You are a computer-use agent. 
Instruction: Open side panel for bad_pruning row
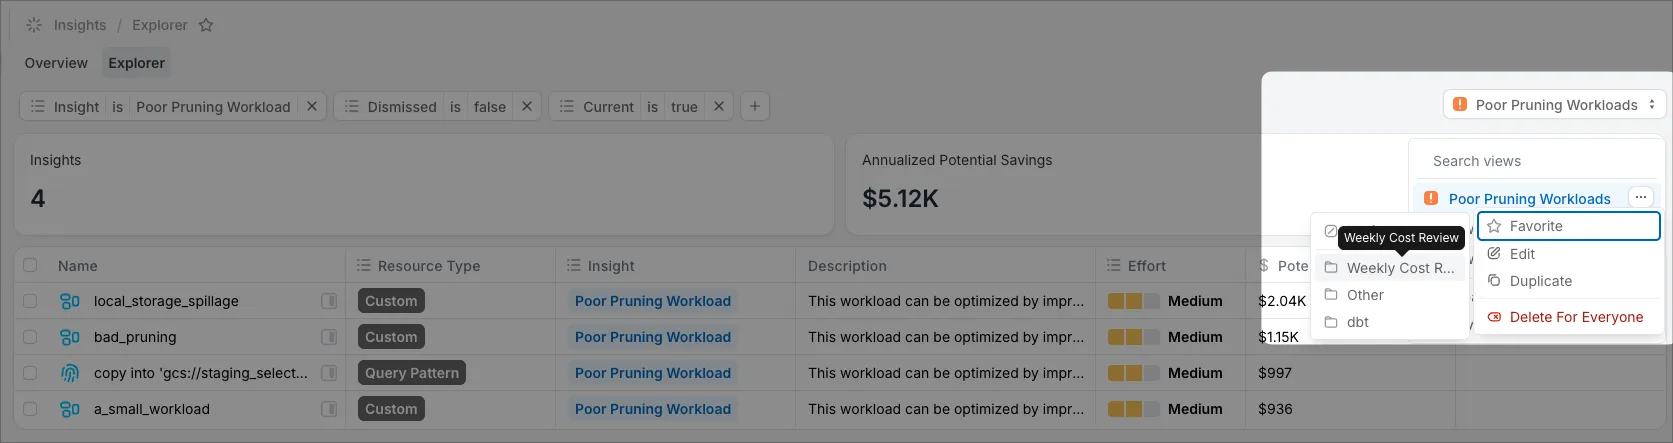(328, 337)
